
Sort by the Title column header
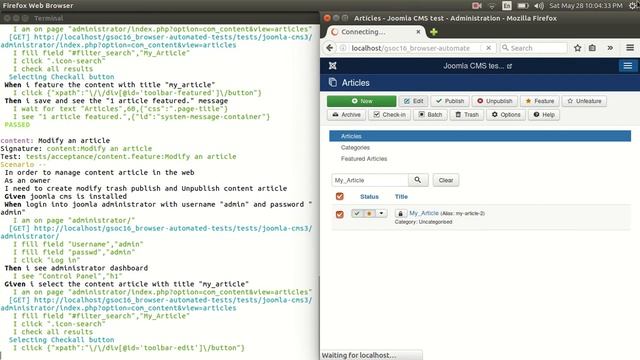coord(401,196)
